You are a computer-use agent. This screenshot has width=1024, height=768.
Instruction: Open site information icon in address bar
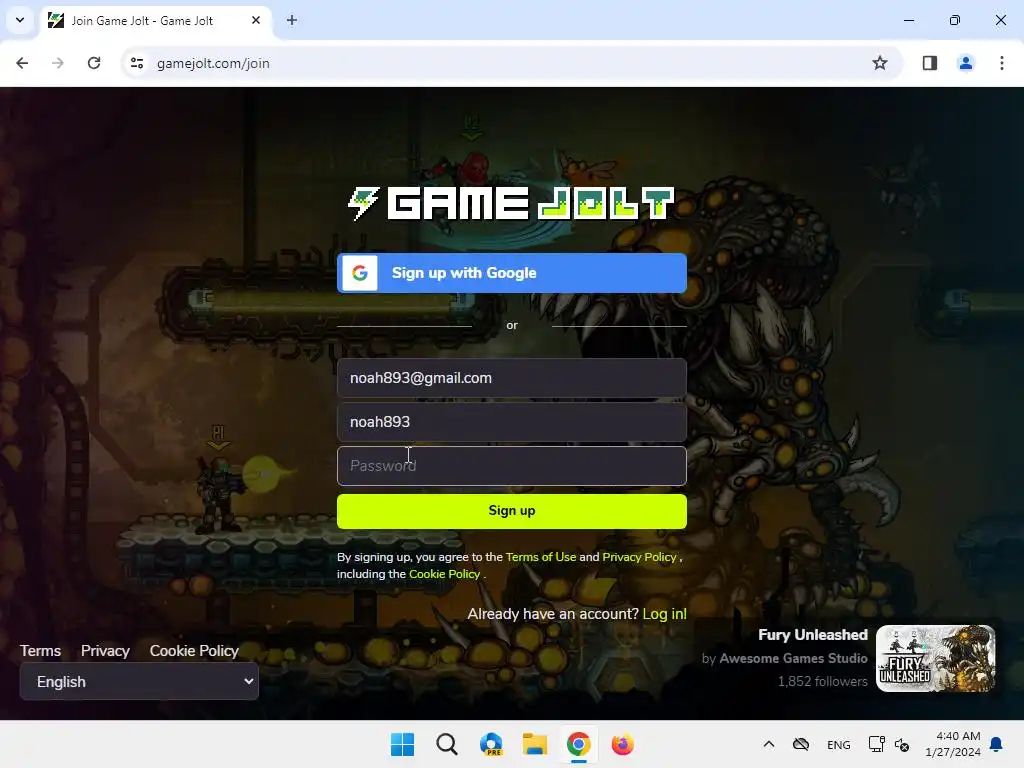point(137,63)
